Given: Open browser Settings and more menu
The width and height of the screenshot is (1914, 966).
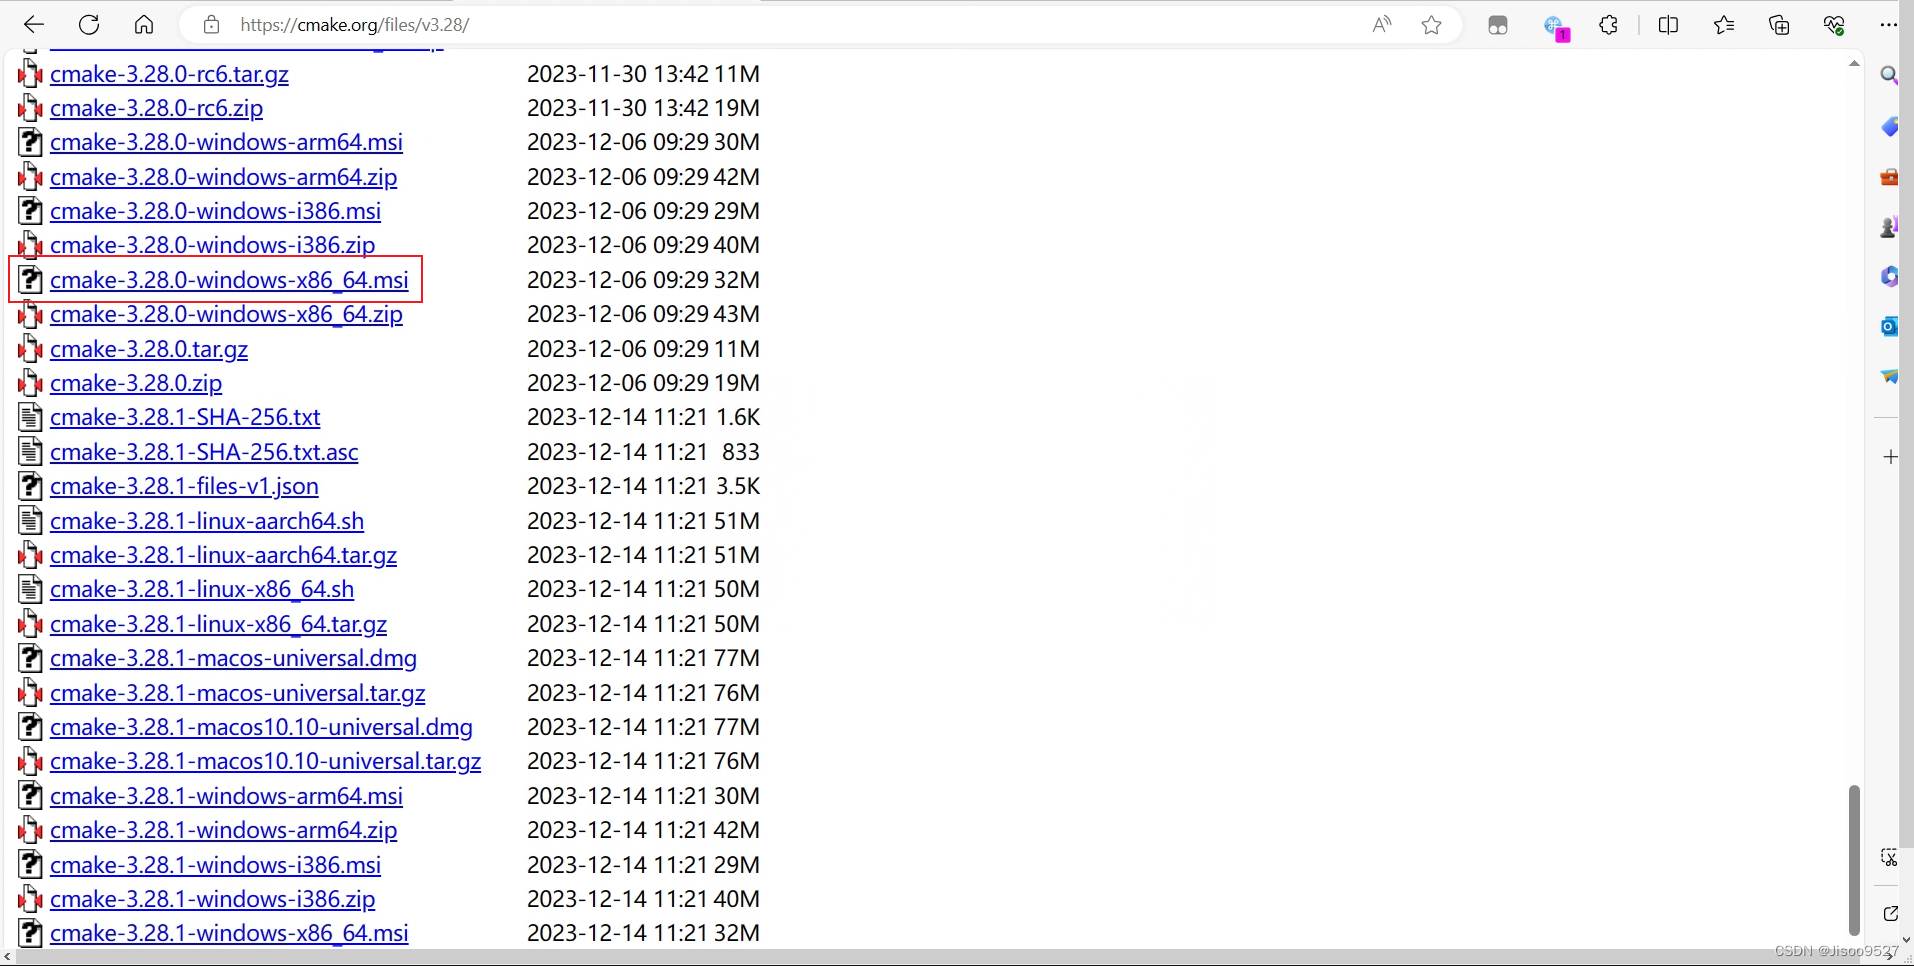Looking at the screenshot, I should 1888,25.
